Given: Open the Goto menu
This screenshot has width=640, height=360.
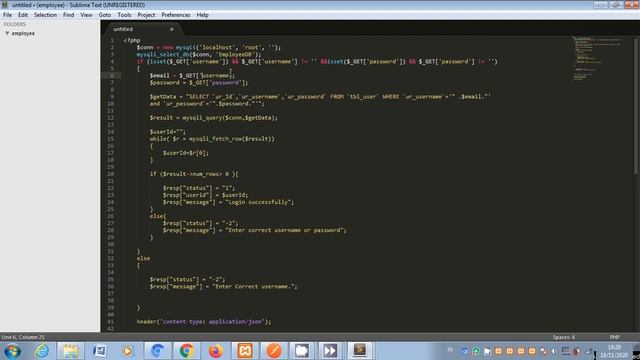Looking at the screenshot, I should [x=105, y=15].
